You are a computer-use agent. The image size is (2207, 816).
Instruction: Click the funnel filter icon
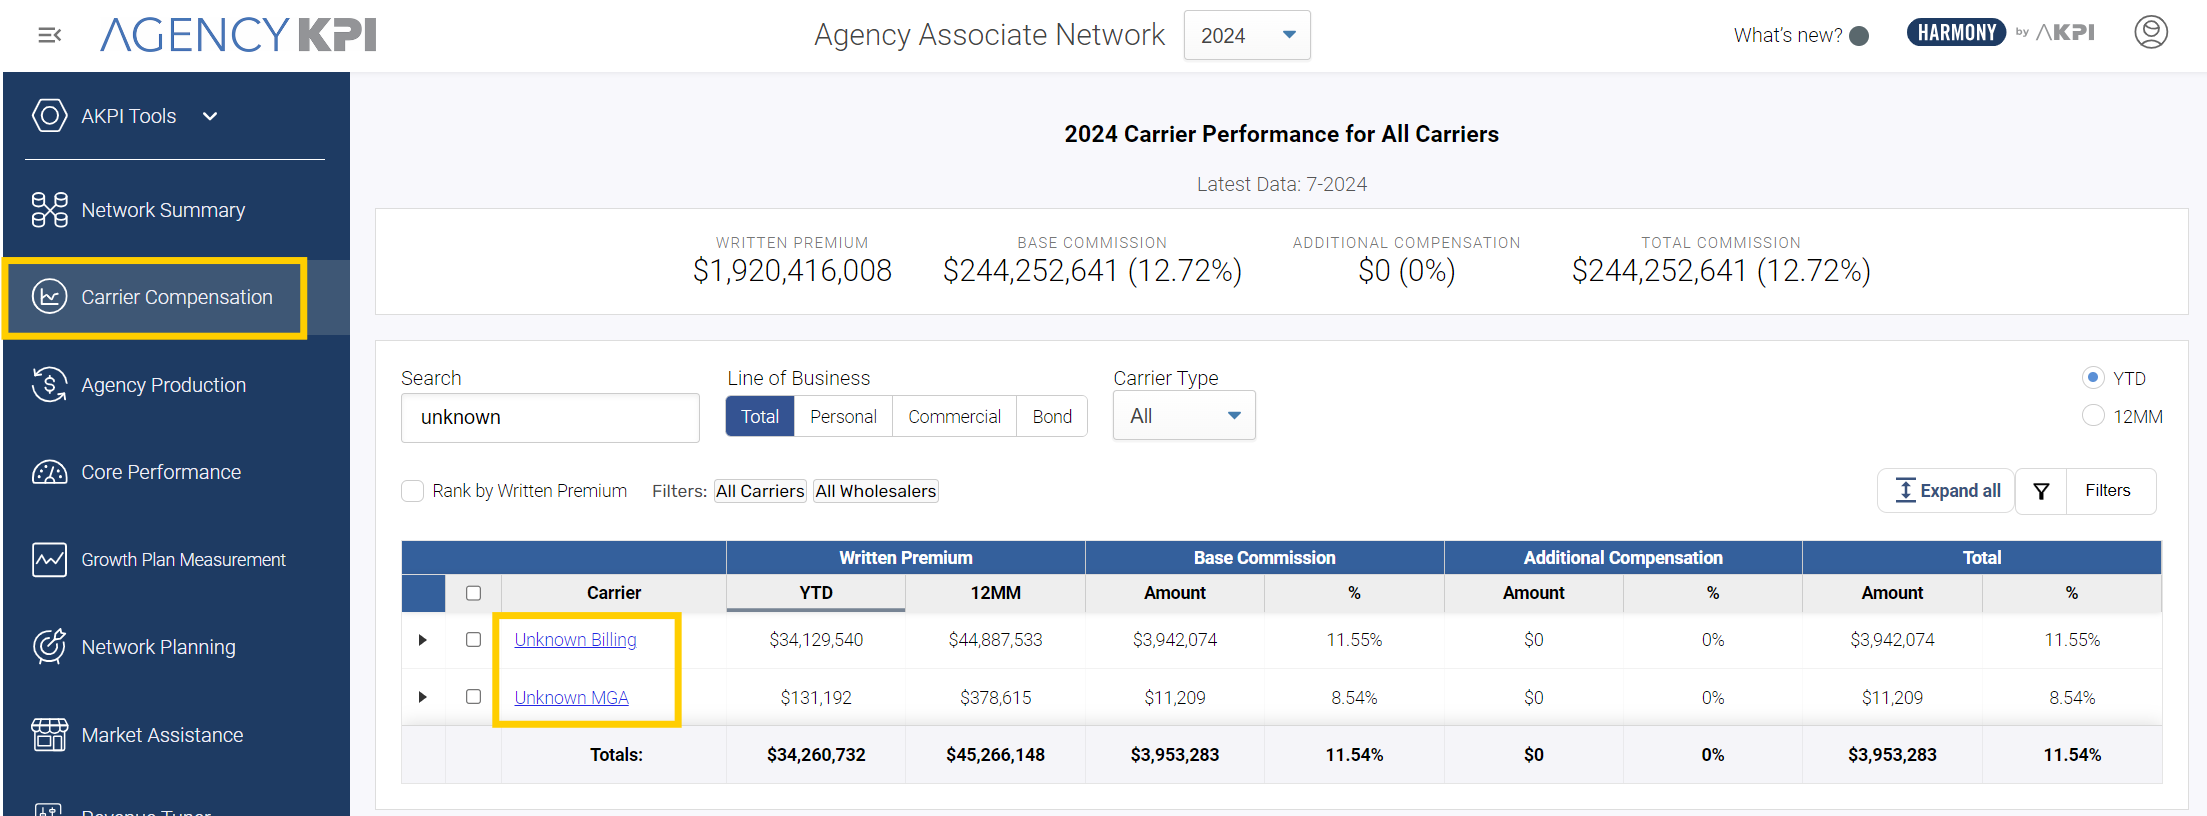2041,491
